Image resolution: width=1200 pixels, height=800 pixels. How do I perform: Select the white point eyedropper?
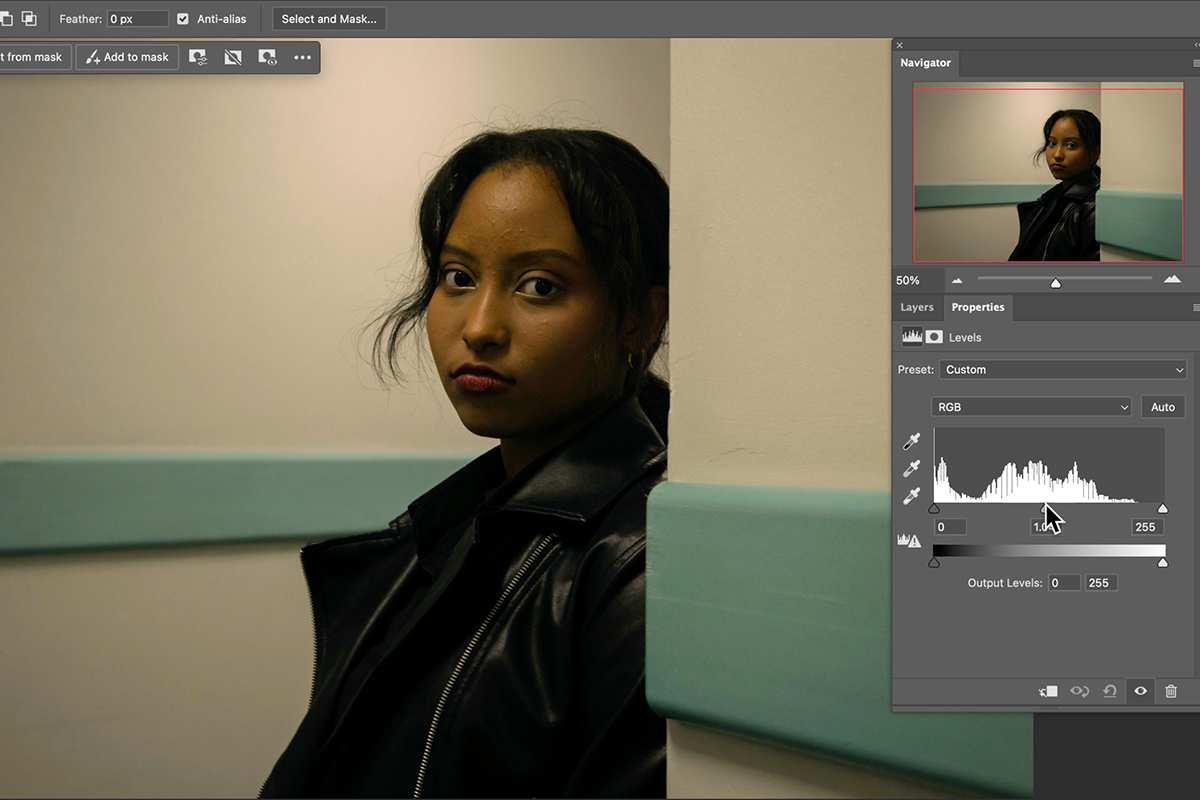pos(910,495)
